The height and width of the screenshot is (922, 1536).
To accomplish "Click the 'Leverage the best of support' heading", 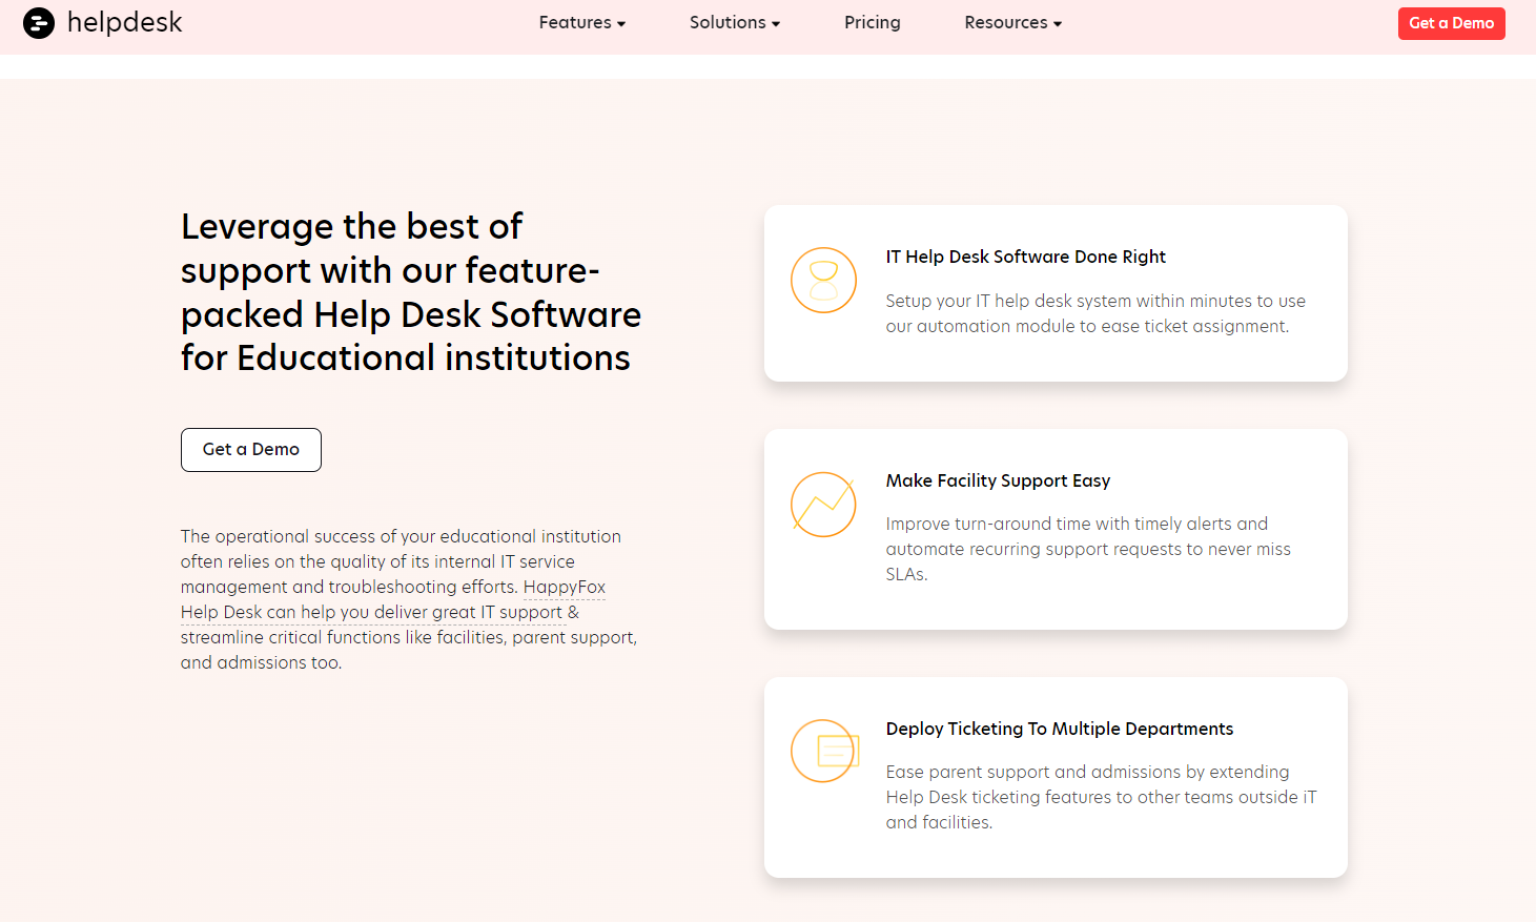I will coord(411,292).
